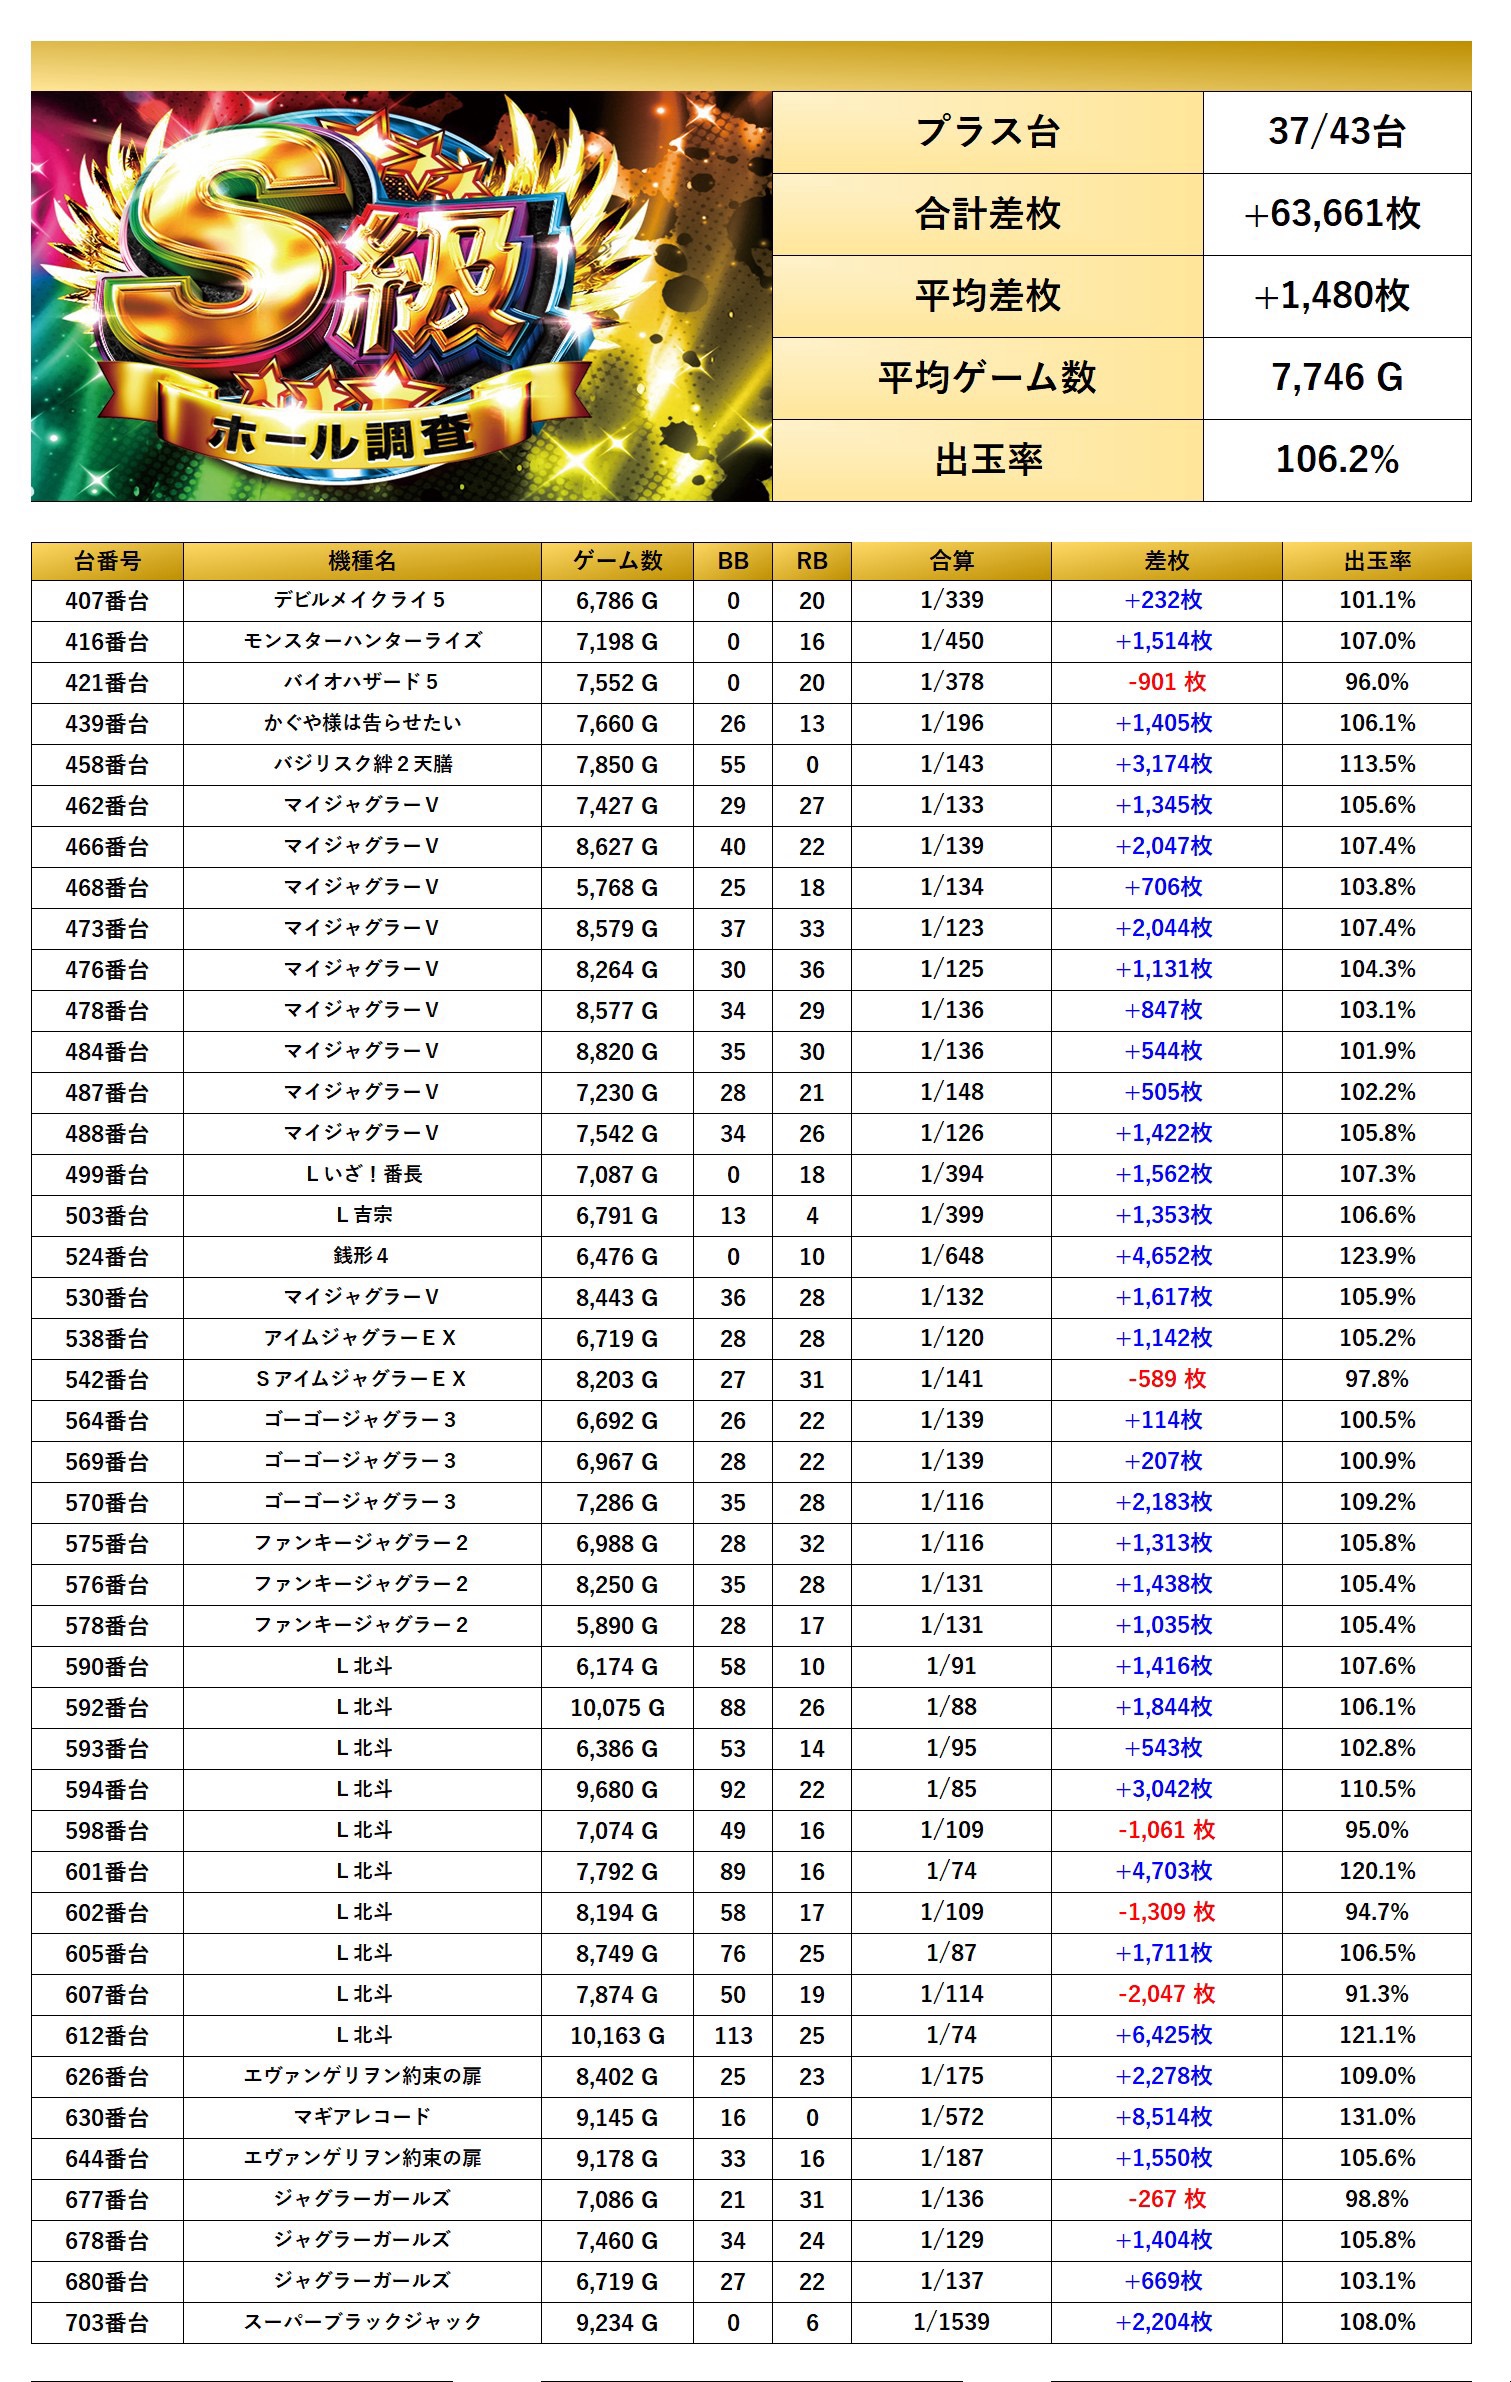The width and height of the screenshot is (1511, 2382).
Task: Click the アイムジャグラーＥＸ name in 538番台 row
Action: [362, 1338]
